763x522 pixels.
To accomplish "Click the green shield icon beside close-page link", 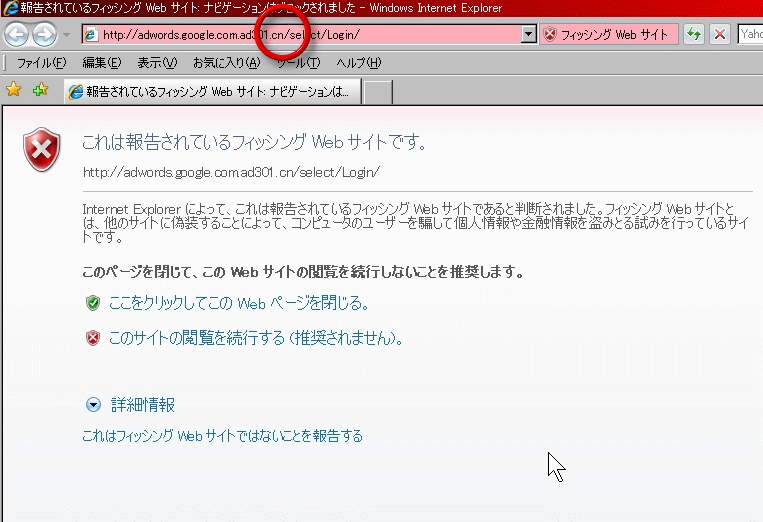I will pos(92,303).
